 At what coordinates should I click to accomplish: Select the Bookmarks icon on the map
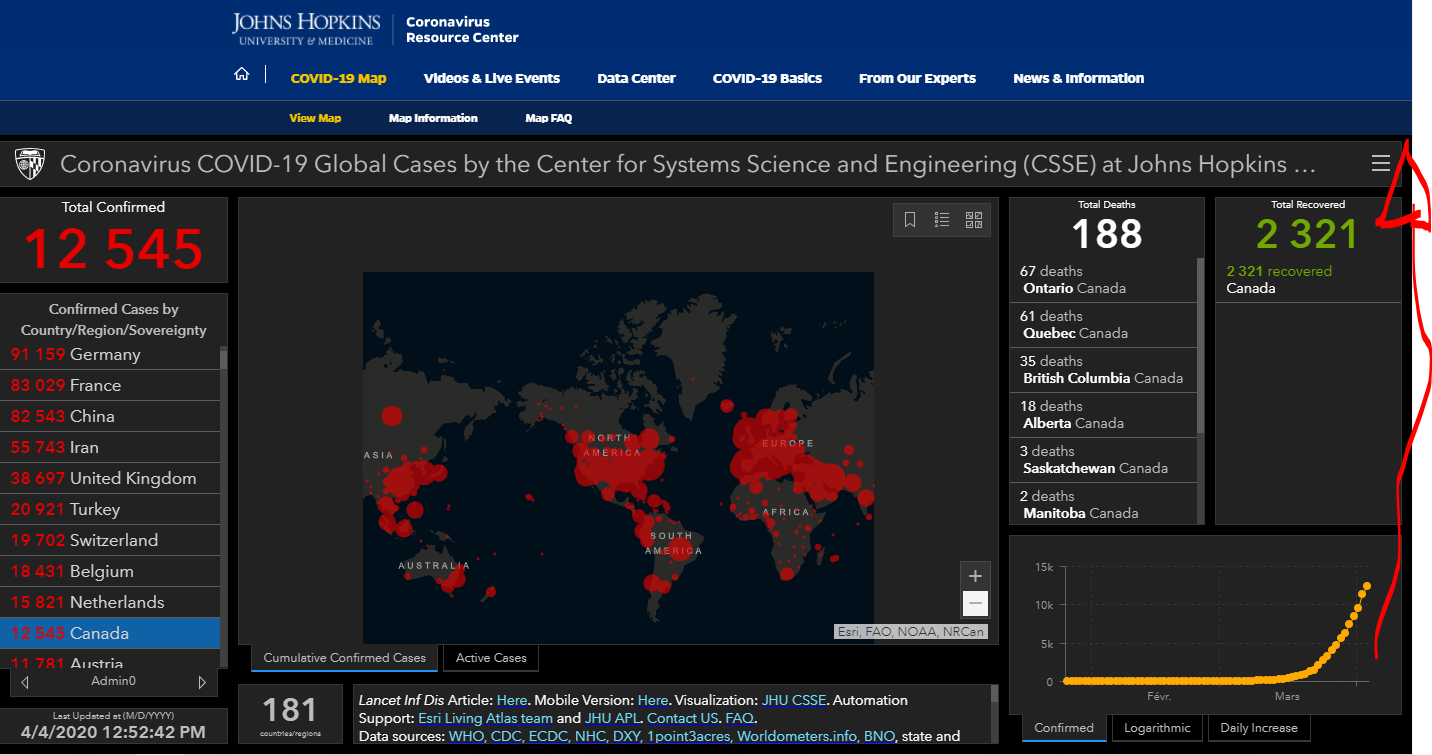(910, 219)
